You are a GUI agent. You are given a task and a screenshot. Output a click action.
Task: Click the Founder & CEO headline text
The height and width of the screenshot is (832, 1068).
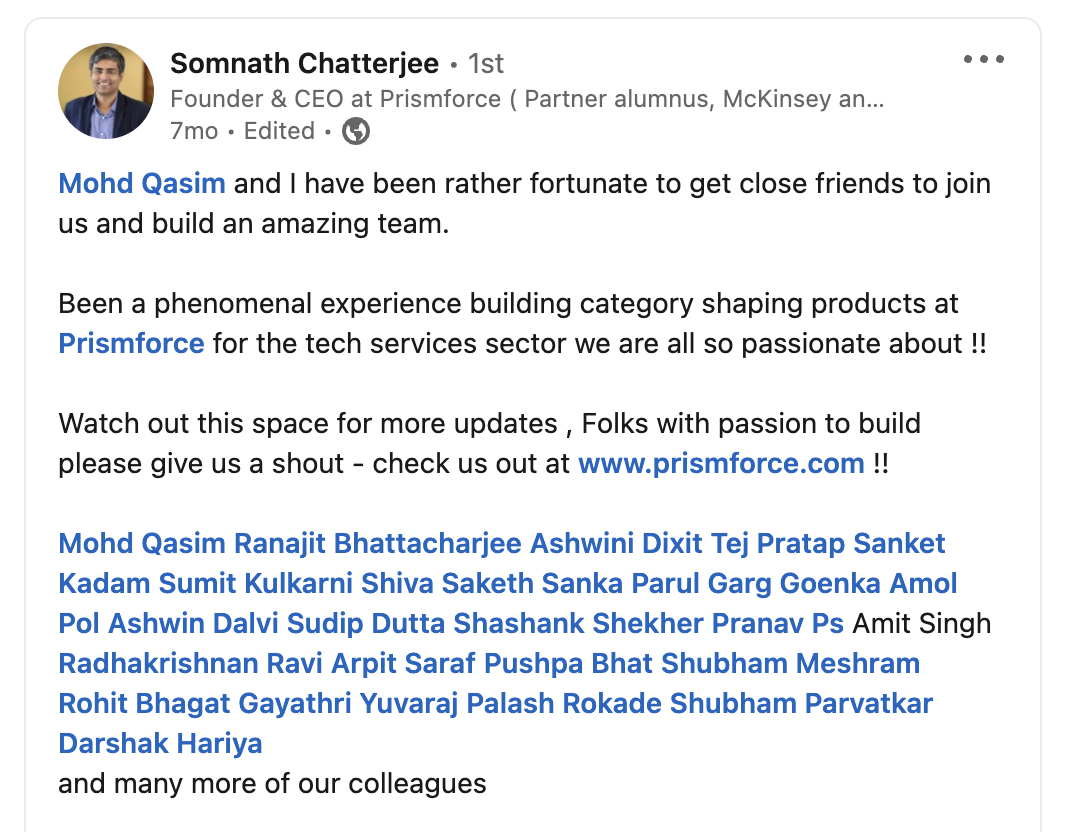click(527, 99)
